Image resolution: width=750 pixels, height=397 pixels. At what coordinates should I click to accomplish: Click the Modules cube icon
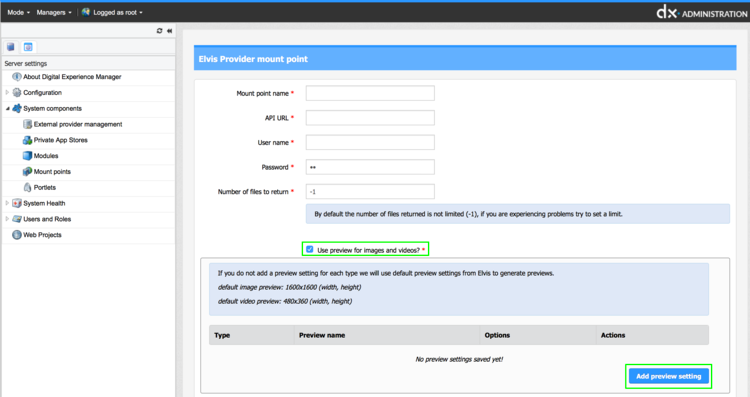27,155
